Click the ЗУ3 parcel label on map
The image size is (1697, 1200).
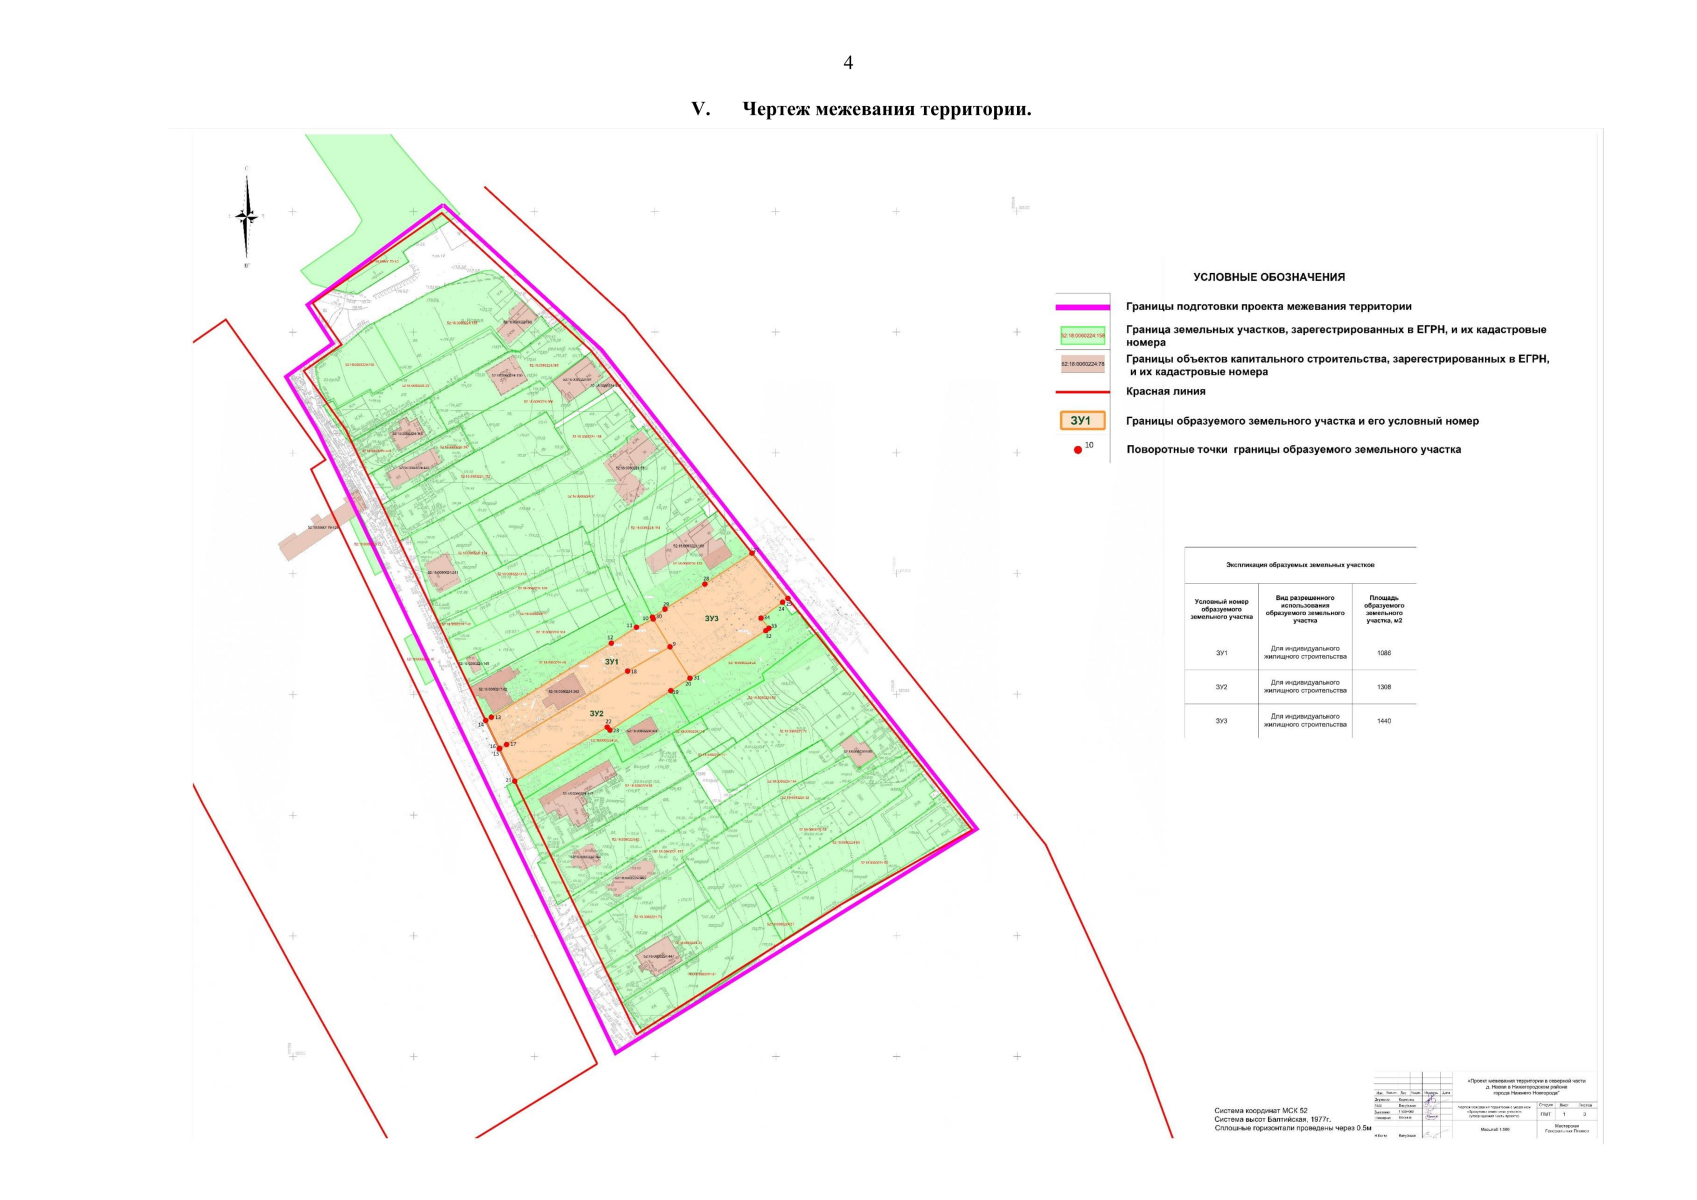711,619
